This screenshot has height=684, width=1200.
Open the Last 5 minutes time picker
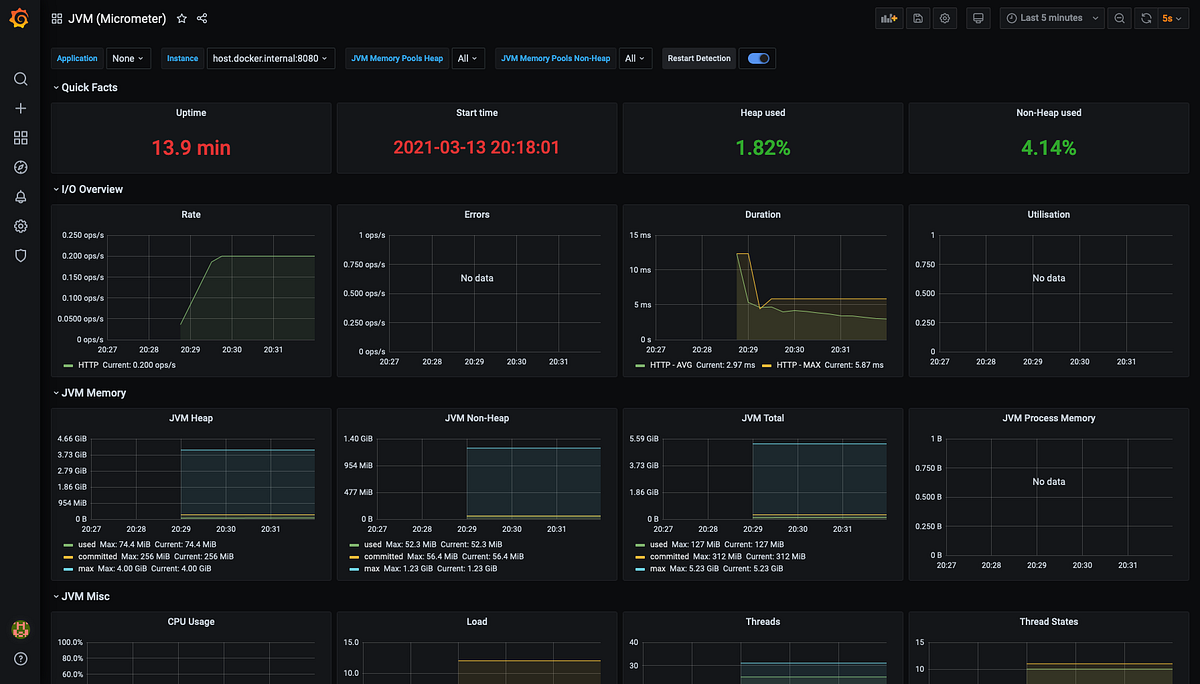[x=1051, y=17]
